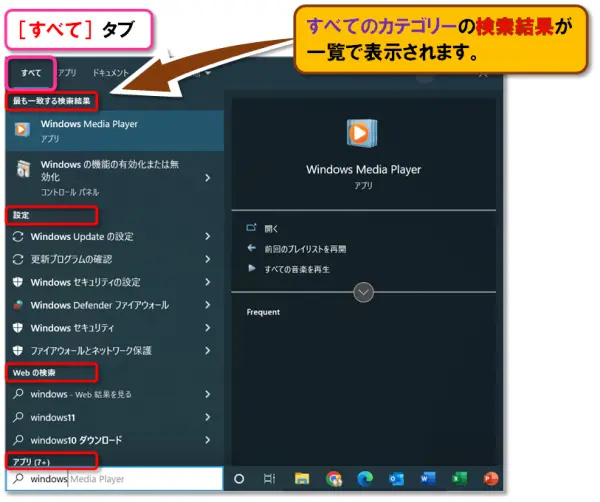Open File Explorer from taskbar
The width and height of the screenshot is (600, 502).
(302, 478)
